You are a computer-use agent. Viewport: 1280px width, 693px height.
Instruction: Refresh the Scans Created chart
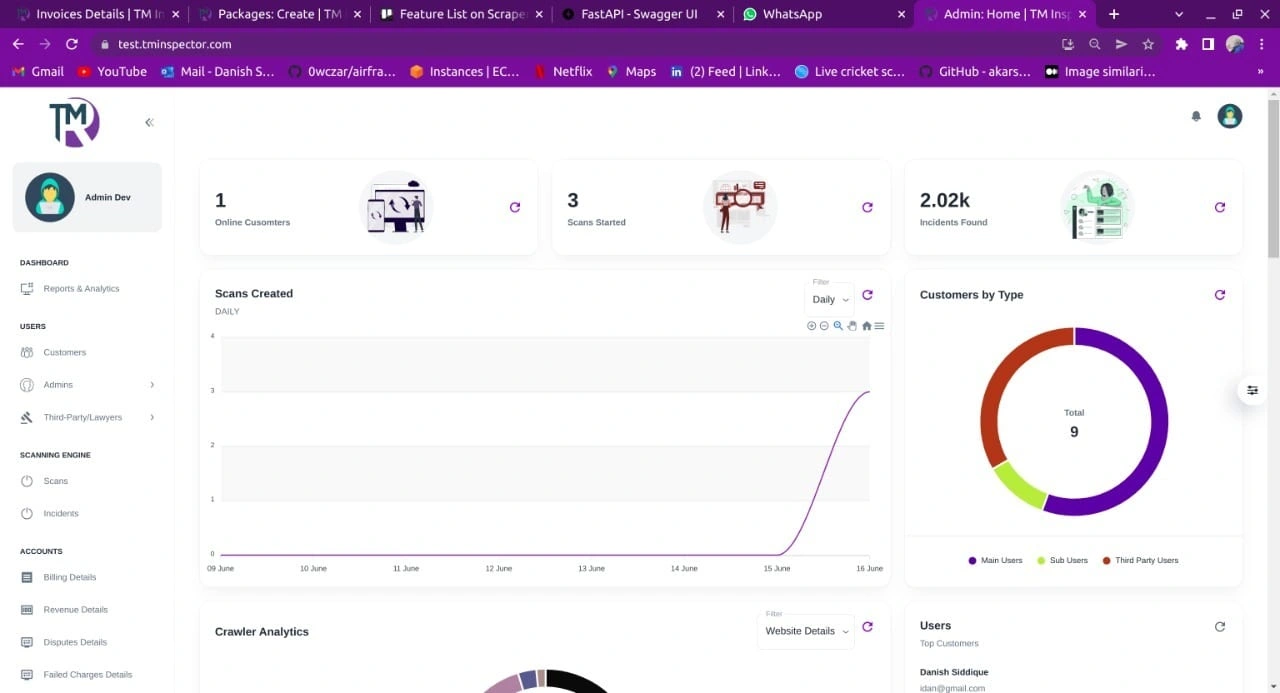point(867,295)
